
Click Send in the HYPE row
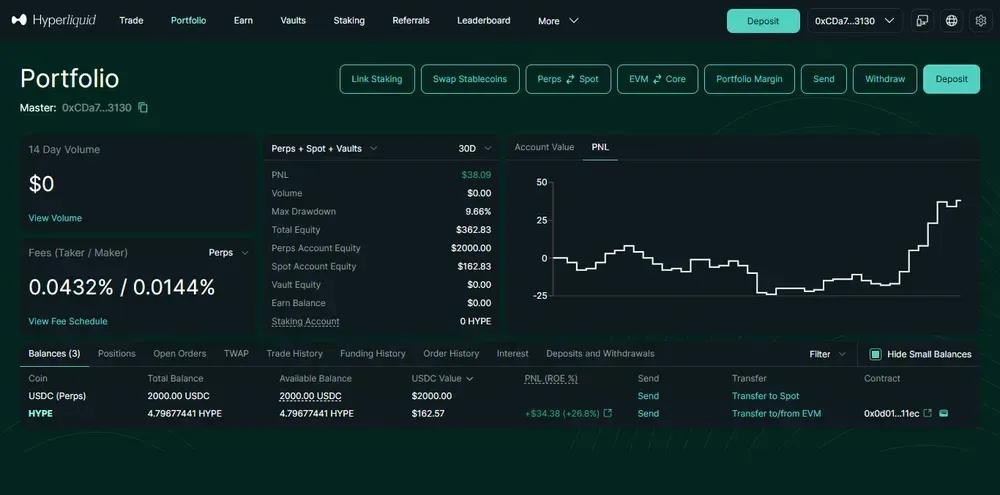click(x=648, y=413)
